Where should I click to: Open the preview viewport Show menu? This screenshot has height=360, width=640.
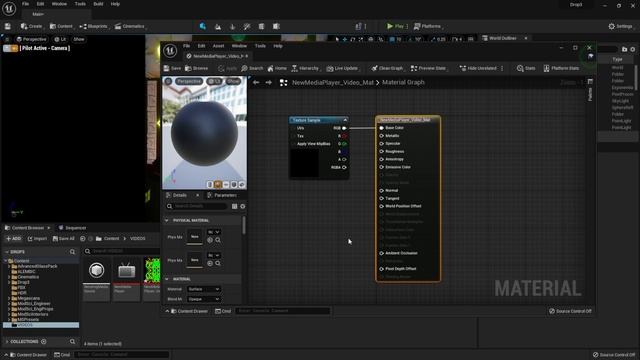233,81
